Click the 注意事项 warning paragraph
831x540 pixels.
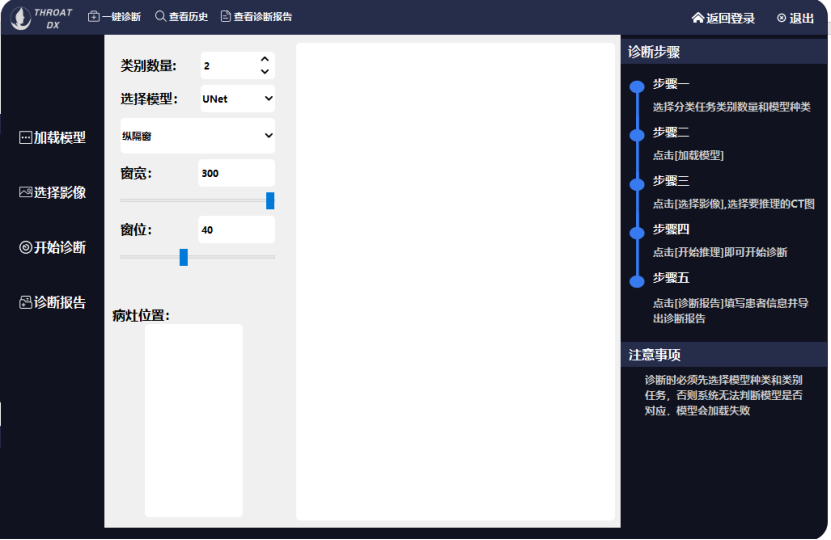pos(723,395)
